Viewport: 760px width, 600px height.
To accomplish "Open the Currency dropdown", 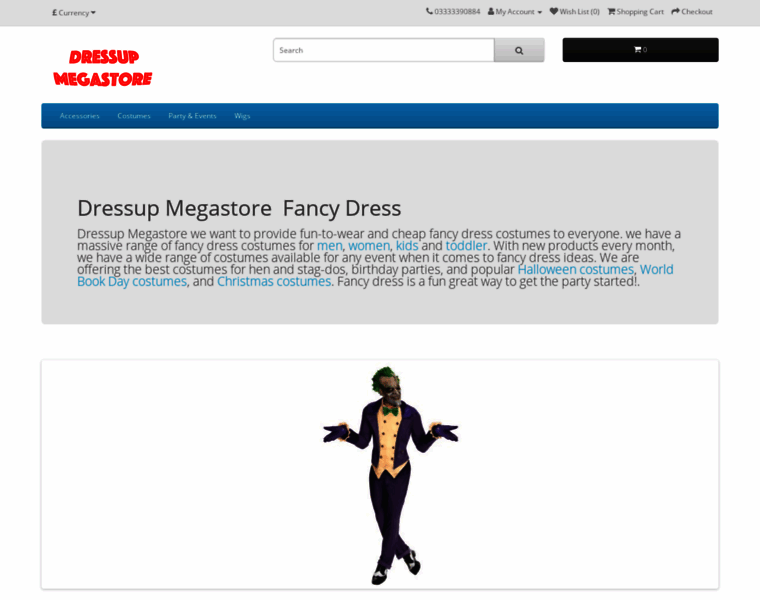I will tap(74, 13).
